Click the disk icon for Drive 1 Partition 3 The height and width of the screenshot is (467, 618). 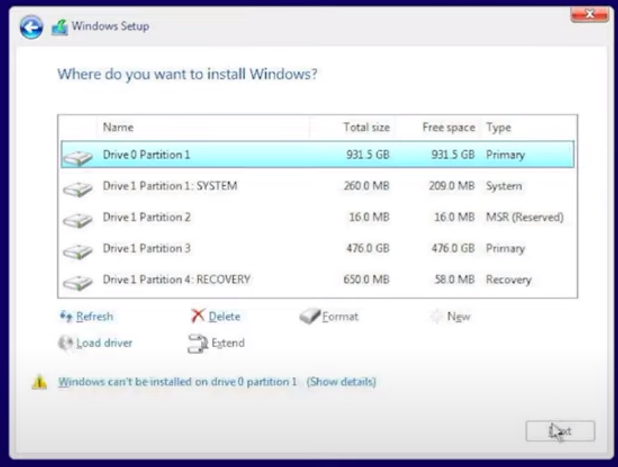point(78,251)
